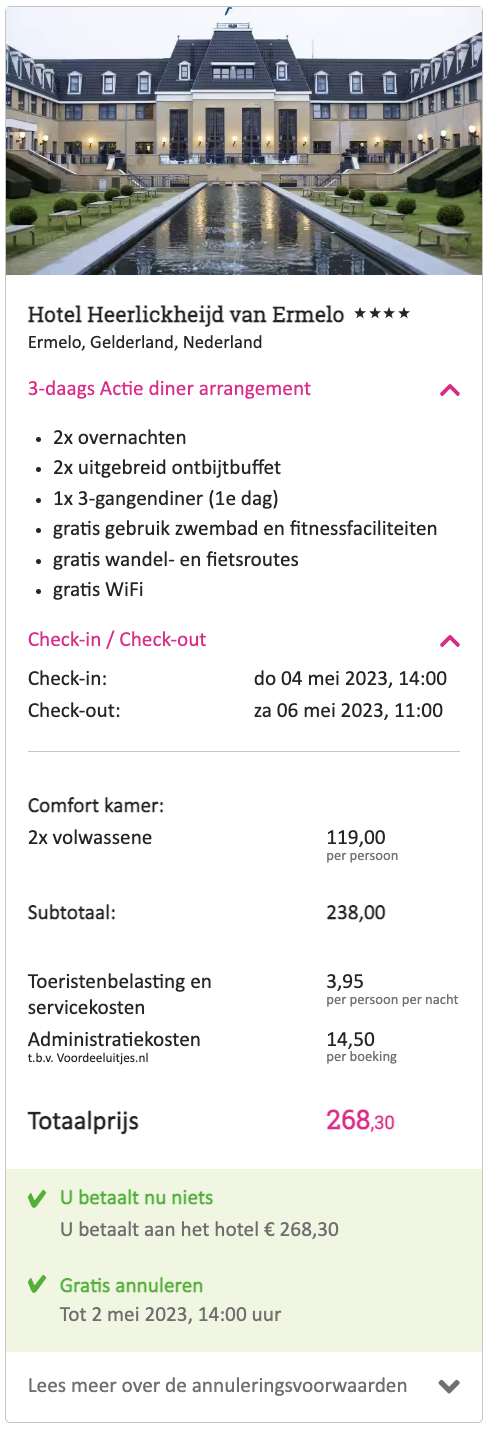Click the 2x volwassene price 119,00

[356, 837]
